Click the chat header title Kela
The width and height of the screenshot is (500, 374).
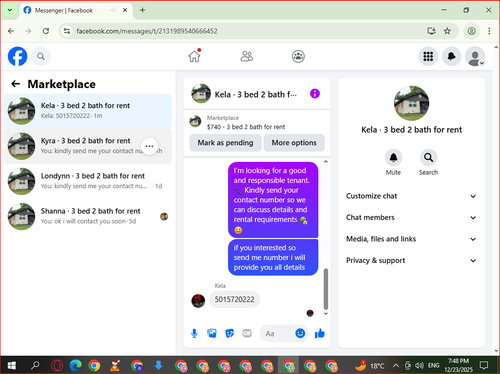point(256,95)
